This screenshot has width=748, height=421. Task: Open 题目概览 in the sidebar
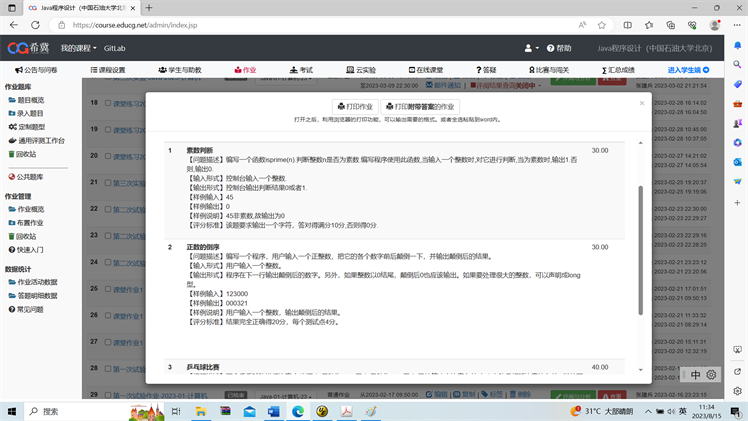[30, 101]
